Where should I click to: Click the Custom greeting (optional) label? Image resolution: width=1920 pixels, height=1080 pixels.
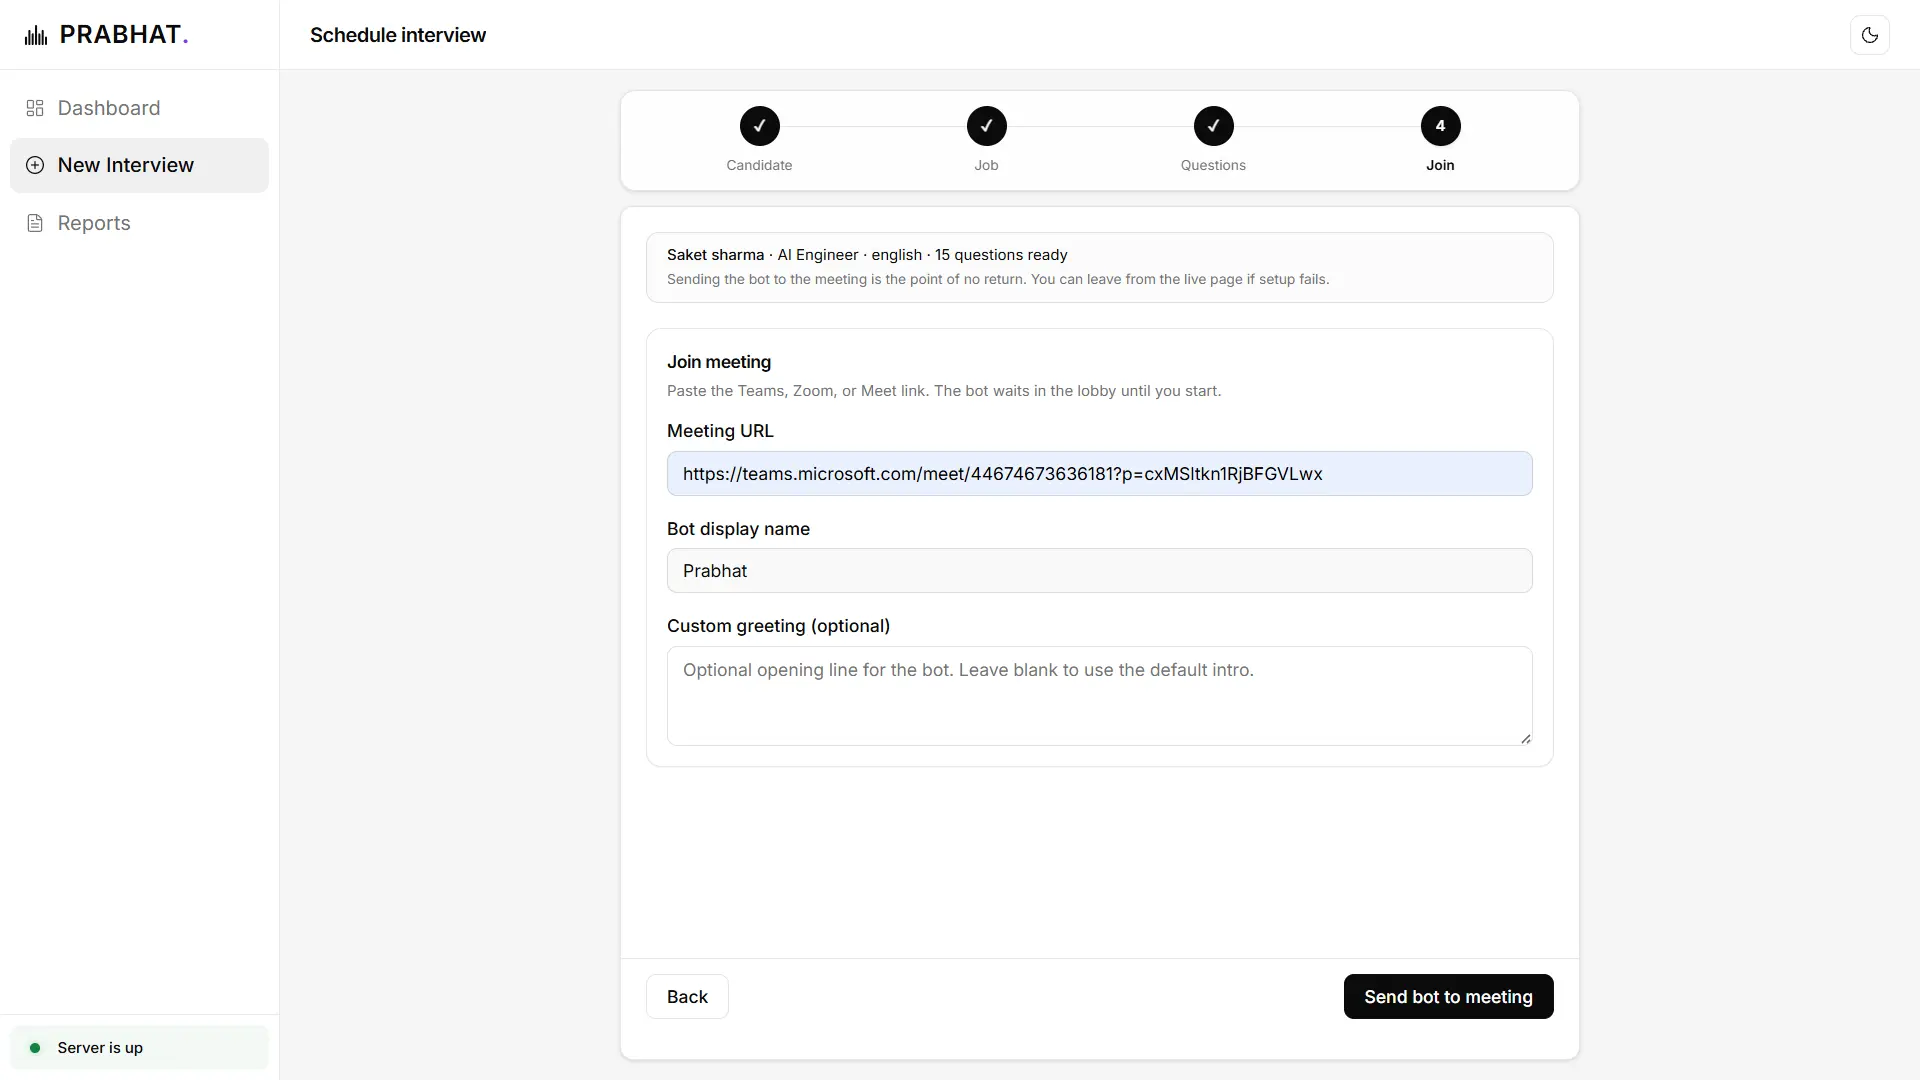coord(778,626)
